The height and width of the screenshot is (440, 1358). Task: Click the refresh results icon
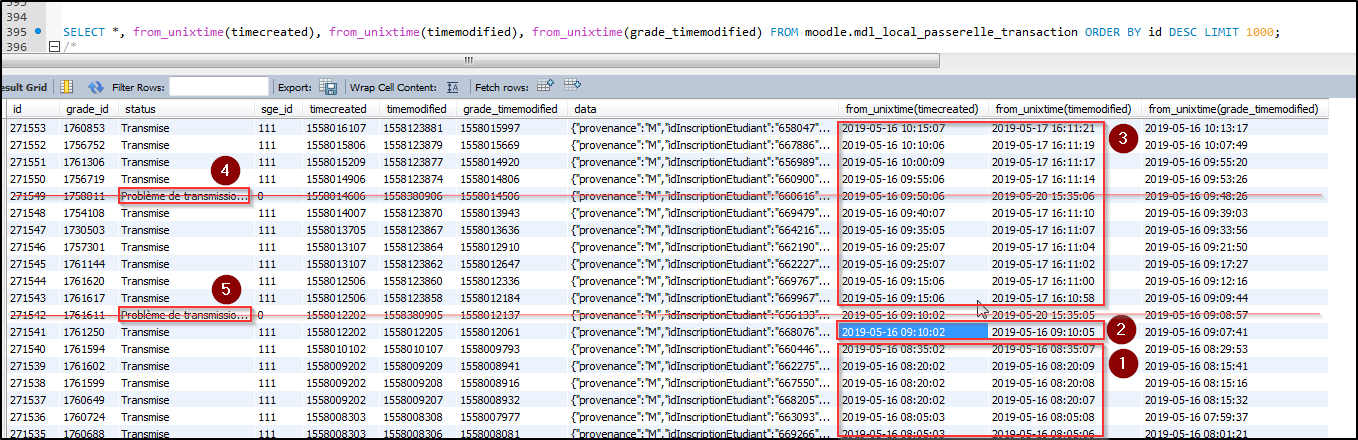point(96,87)
